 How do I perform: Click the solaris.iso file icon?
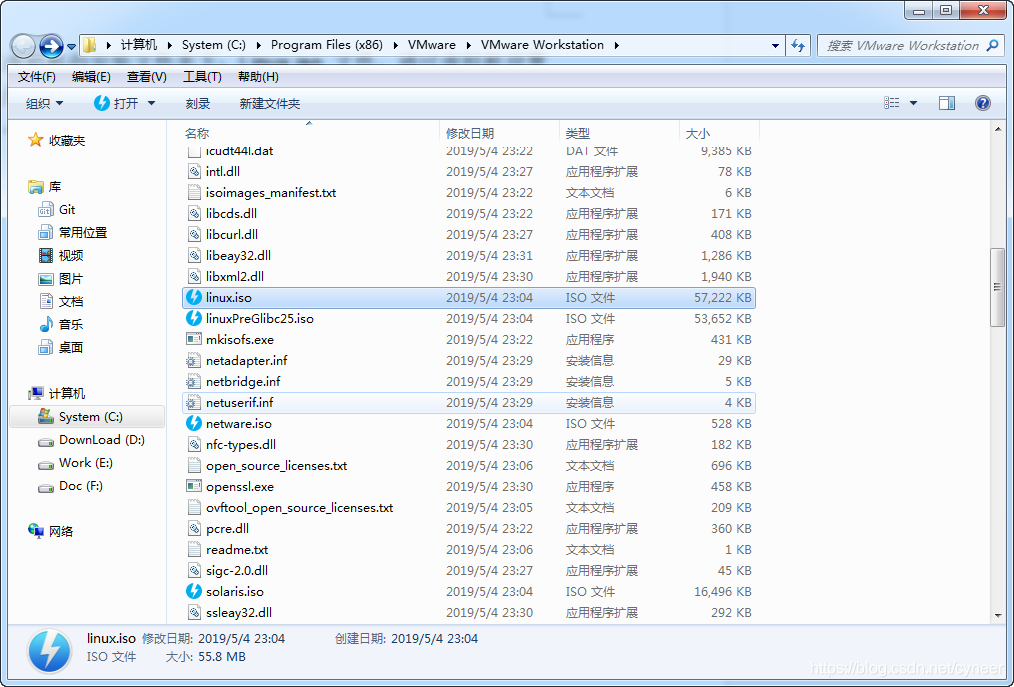tap(193, 591)
